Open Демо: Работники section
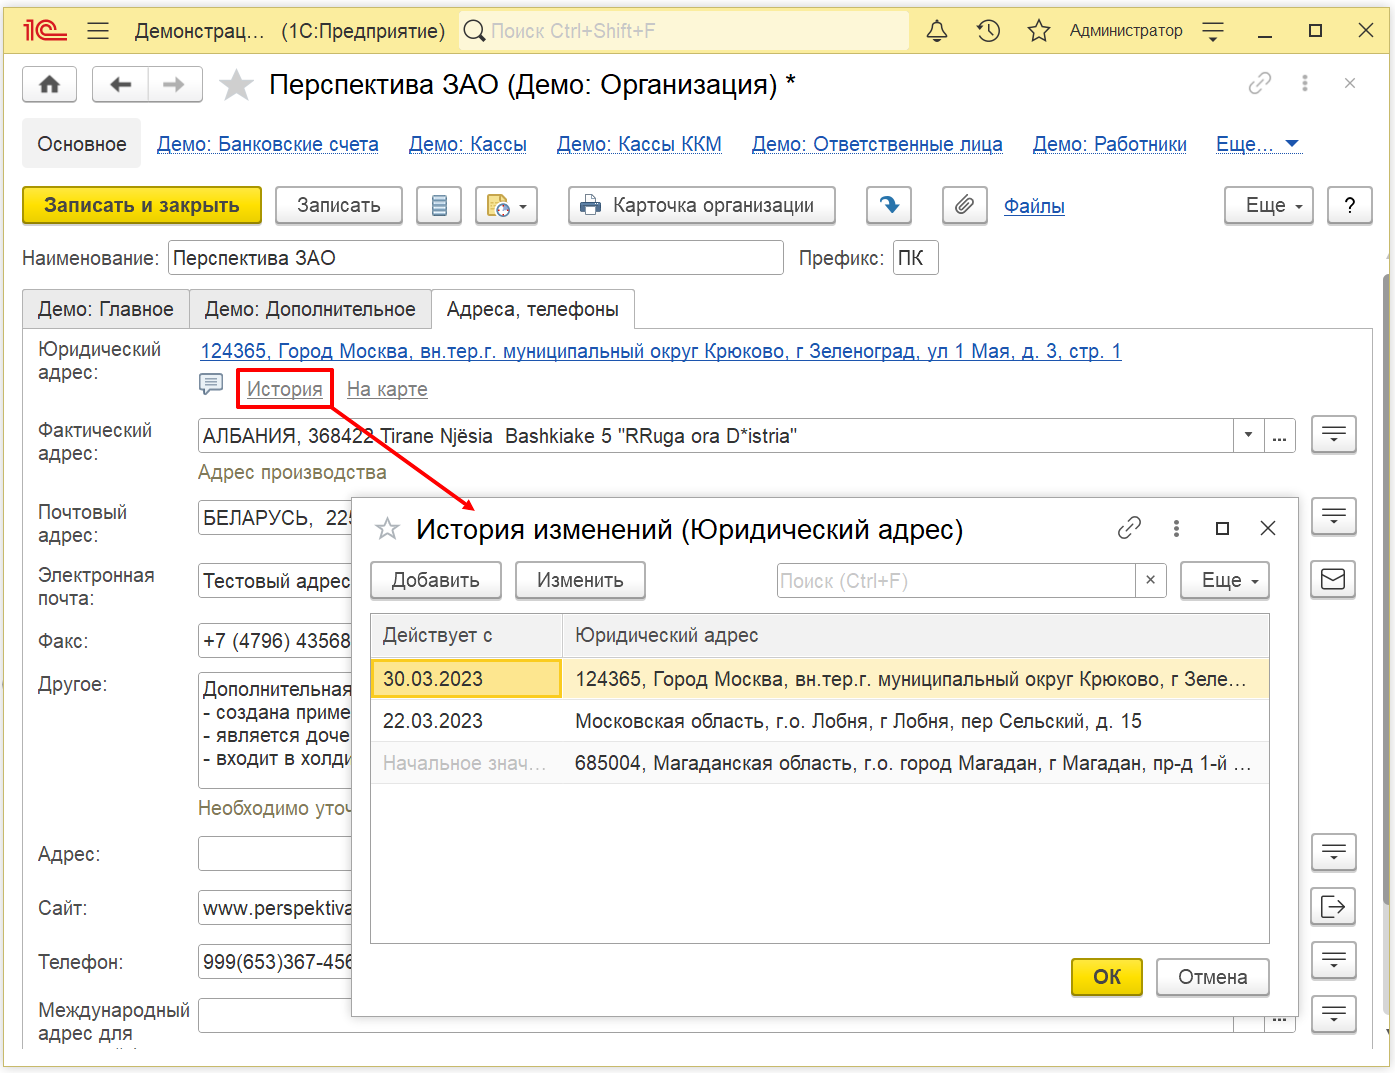 coord(1110,144)
